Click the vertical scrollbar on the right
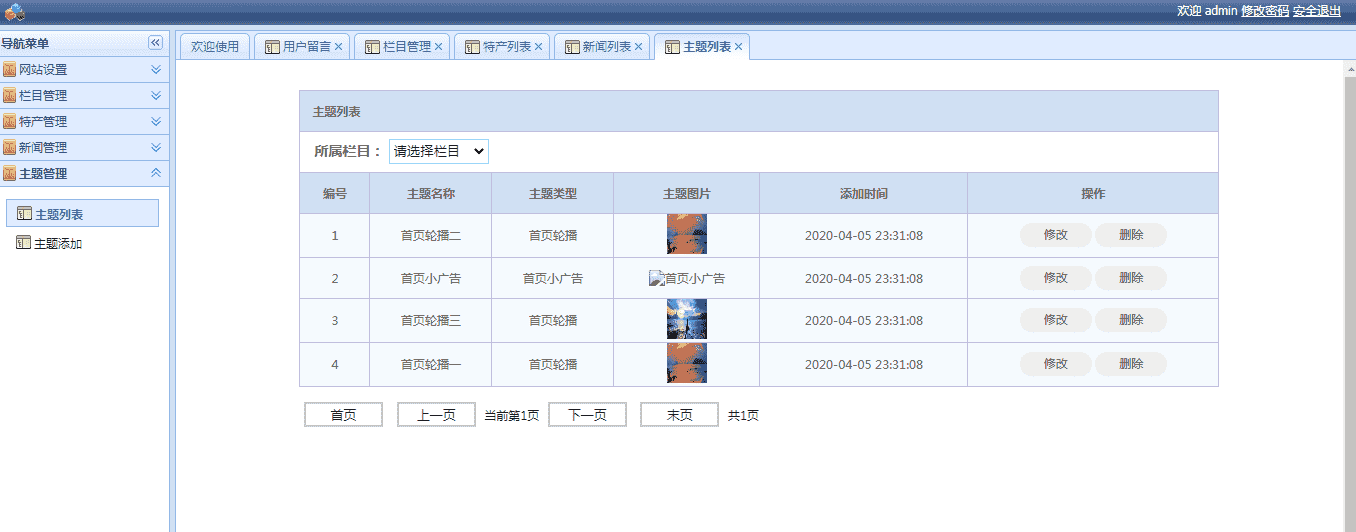1356x532 pixels. (1349, 296)
